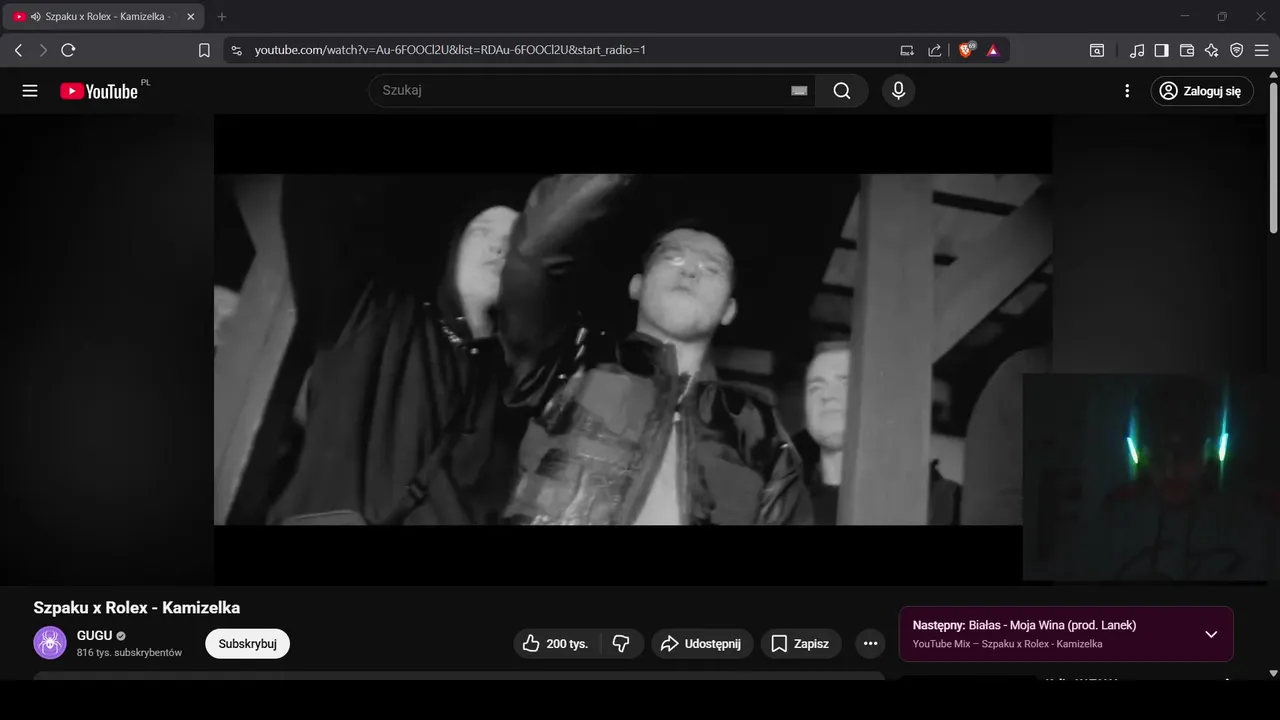This screenshot has height=720, width=1280.
Task: Open the browser main menu
Action: tap(1262, 50)
